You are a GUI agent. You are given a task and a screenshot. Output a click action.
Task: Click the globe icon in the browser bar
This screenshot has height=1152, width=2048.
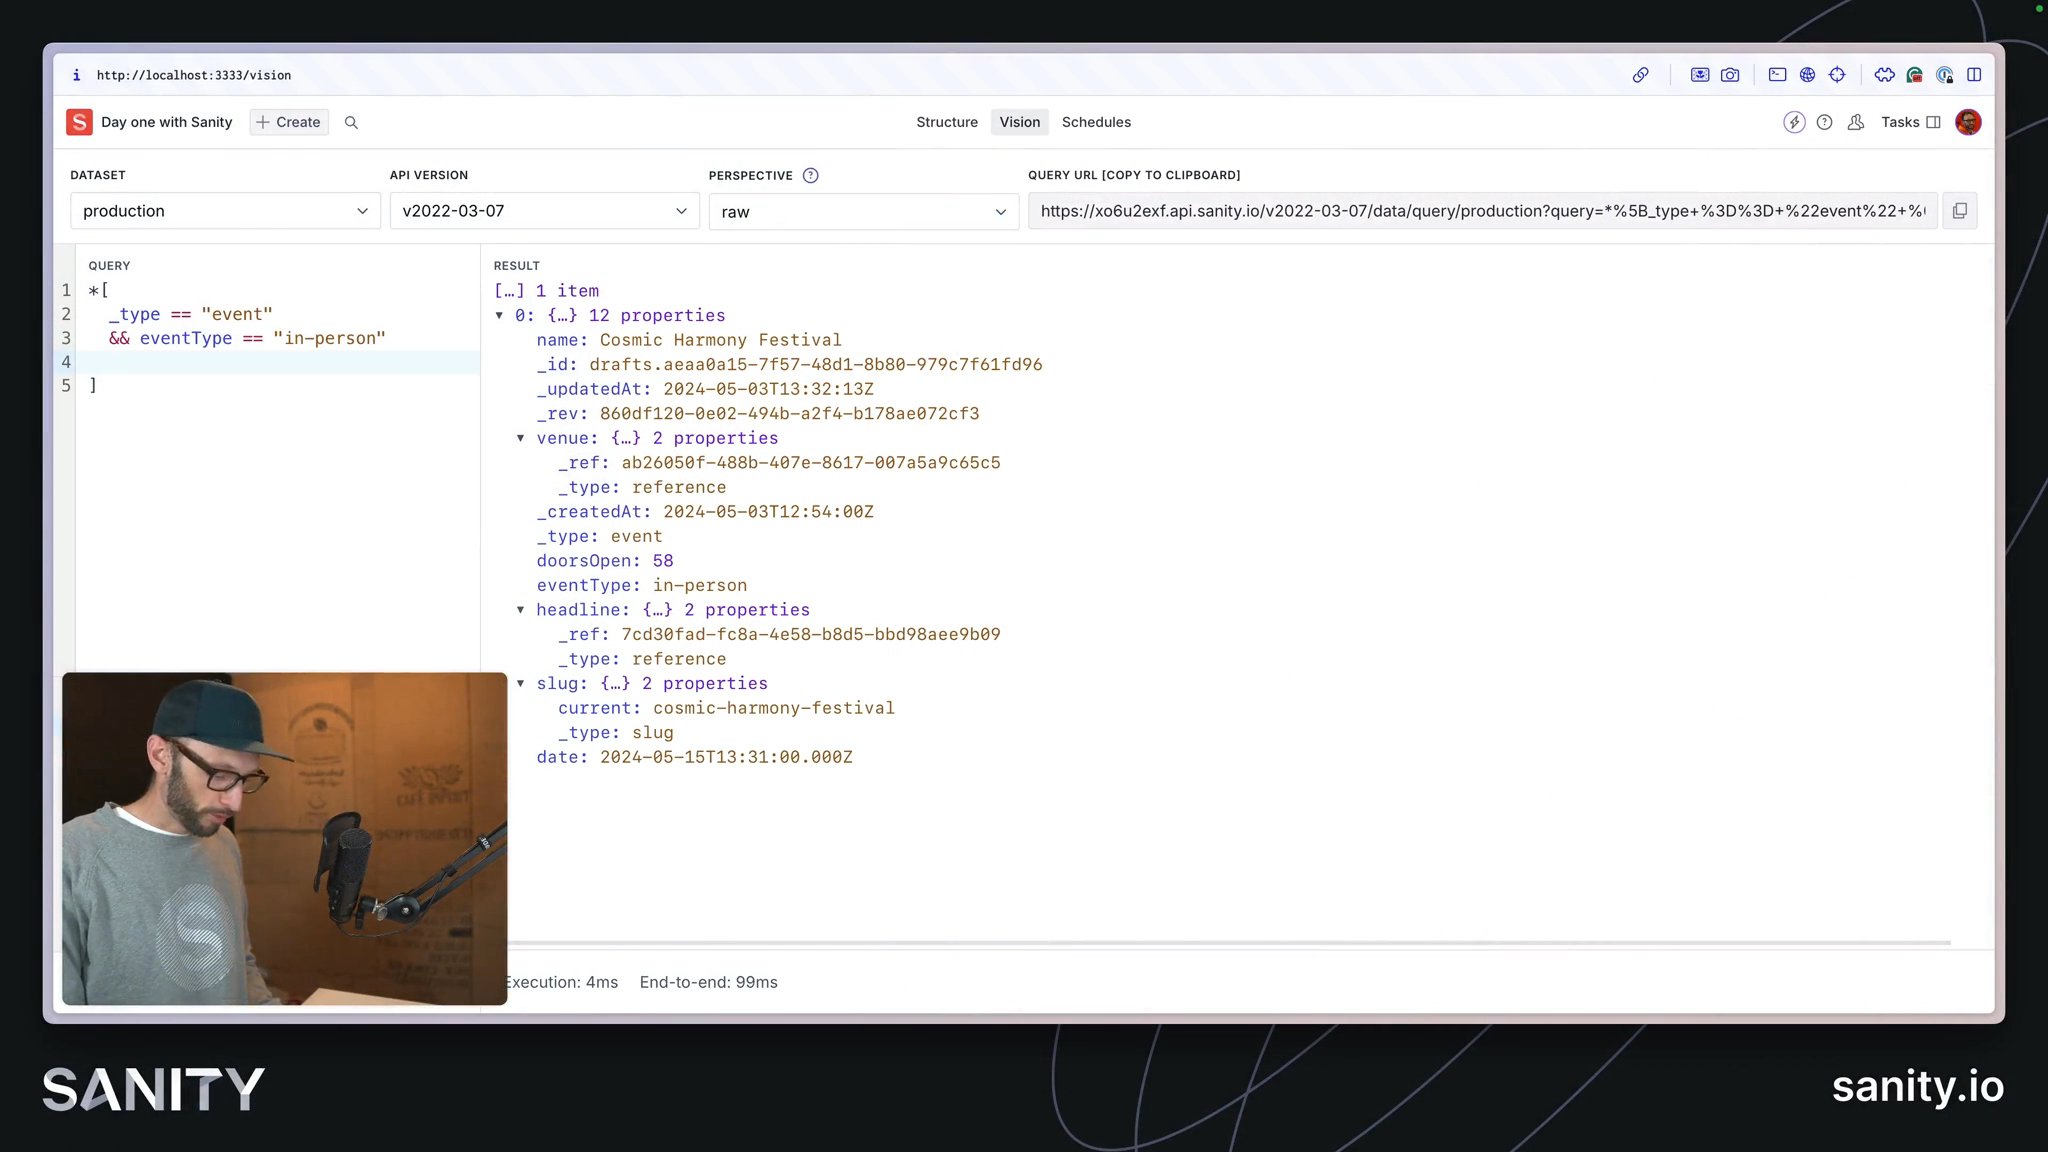(1807, 75)
